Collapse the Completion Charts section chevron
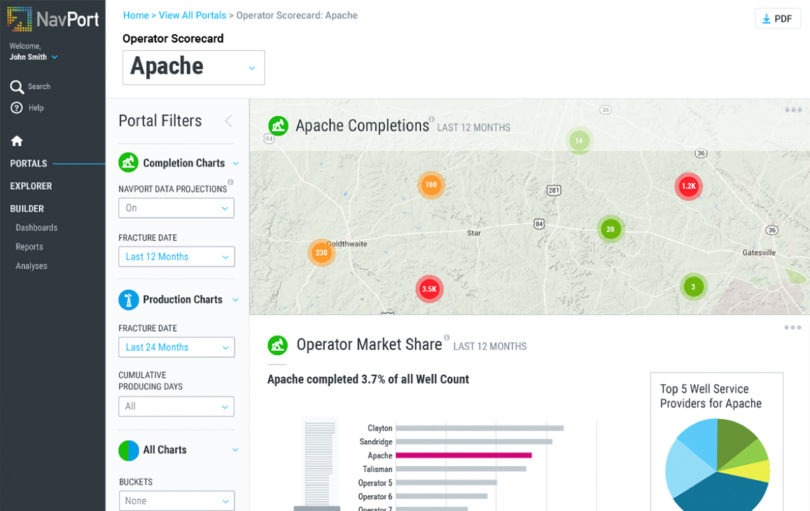The height and width of the screenshot is (511, 810). pos(236,163)
